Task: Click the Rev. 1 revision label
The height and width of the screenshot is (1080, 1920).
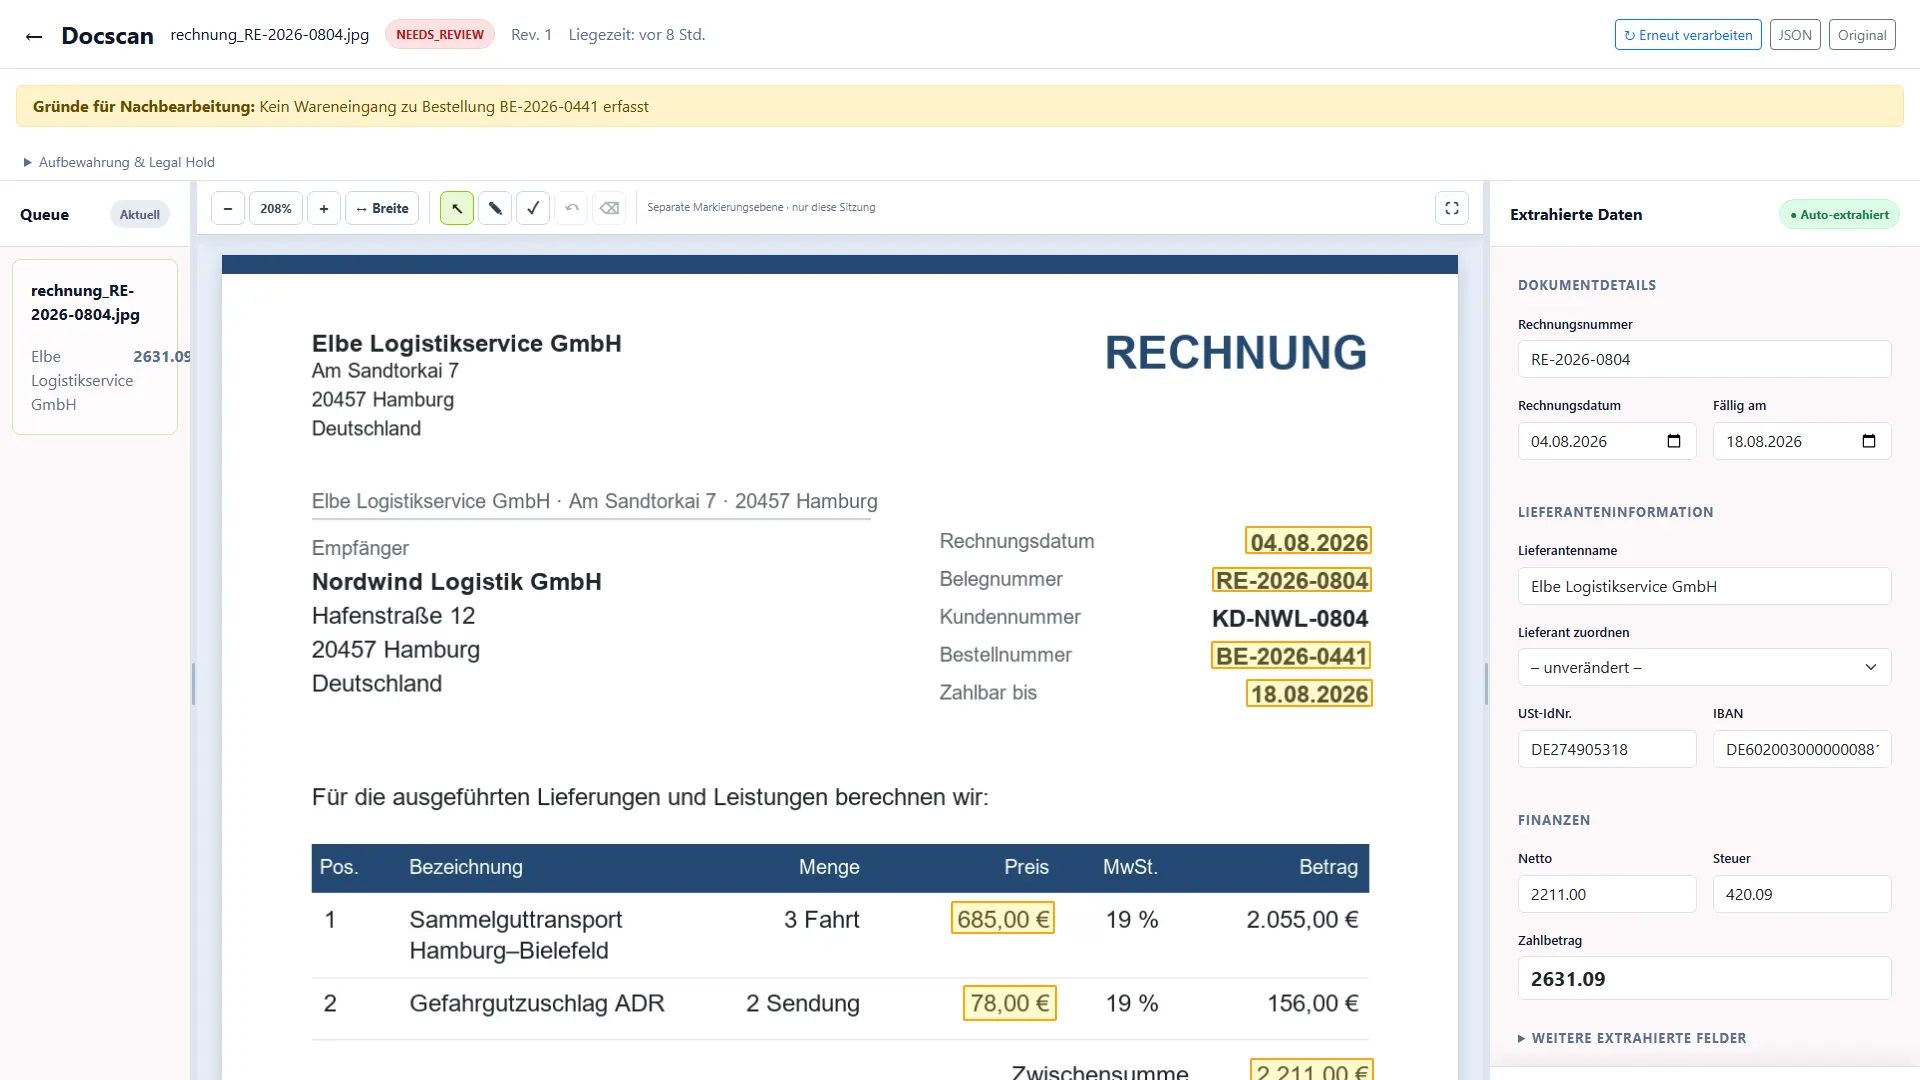Action: 531,35
